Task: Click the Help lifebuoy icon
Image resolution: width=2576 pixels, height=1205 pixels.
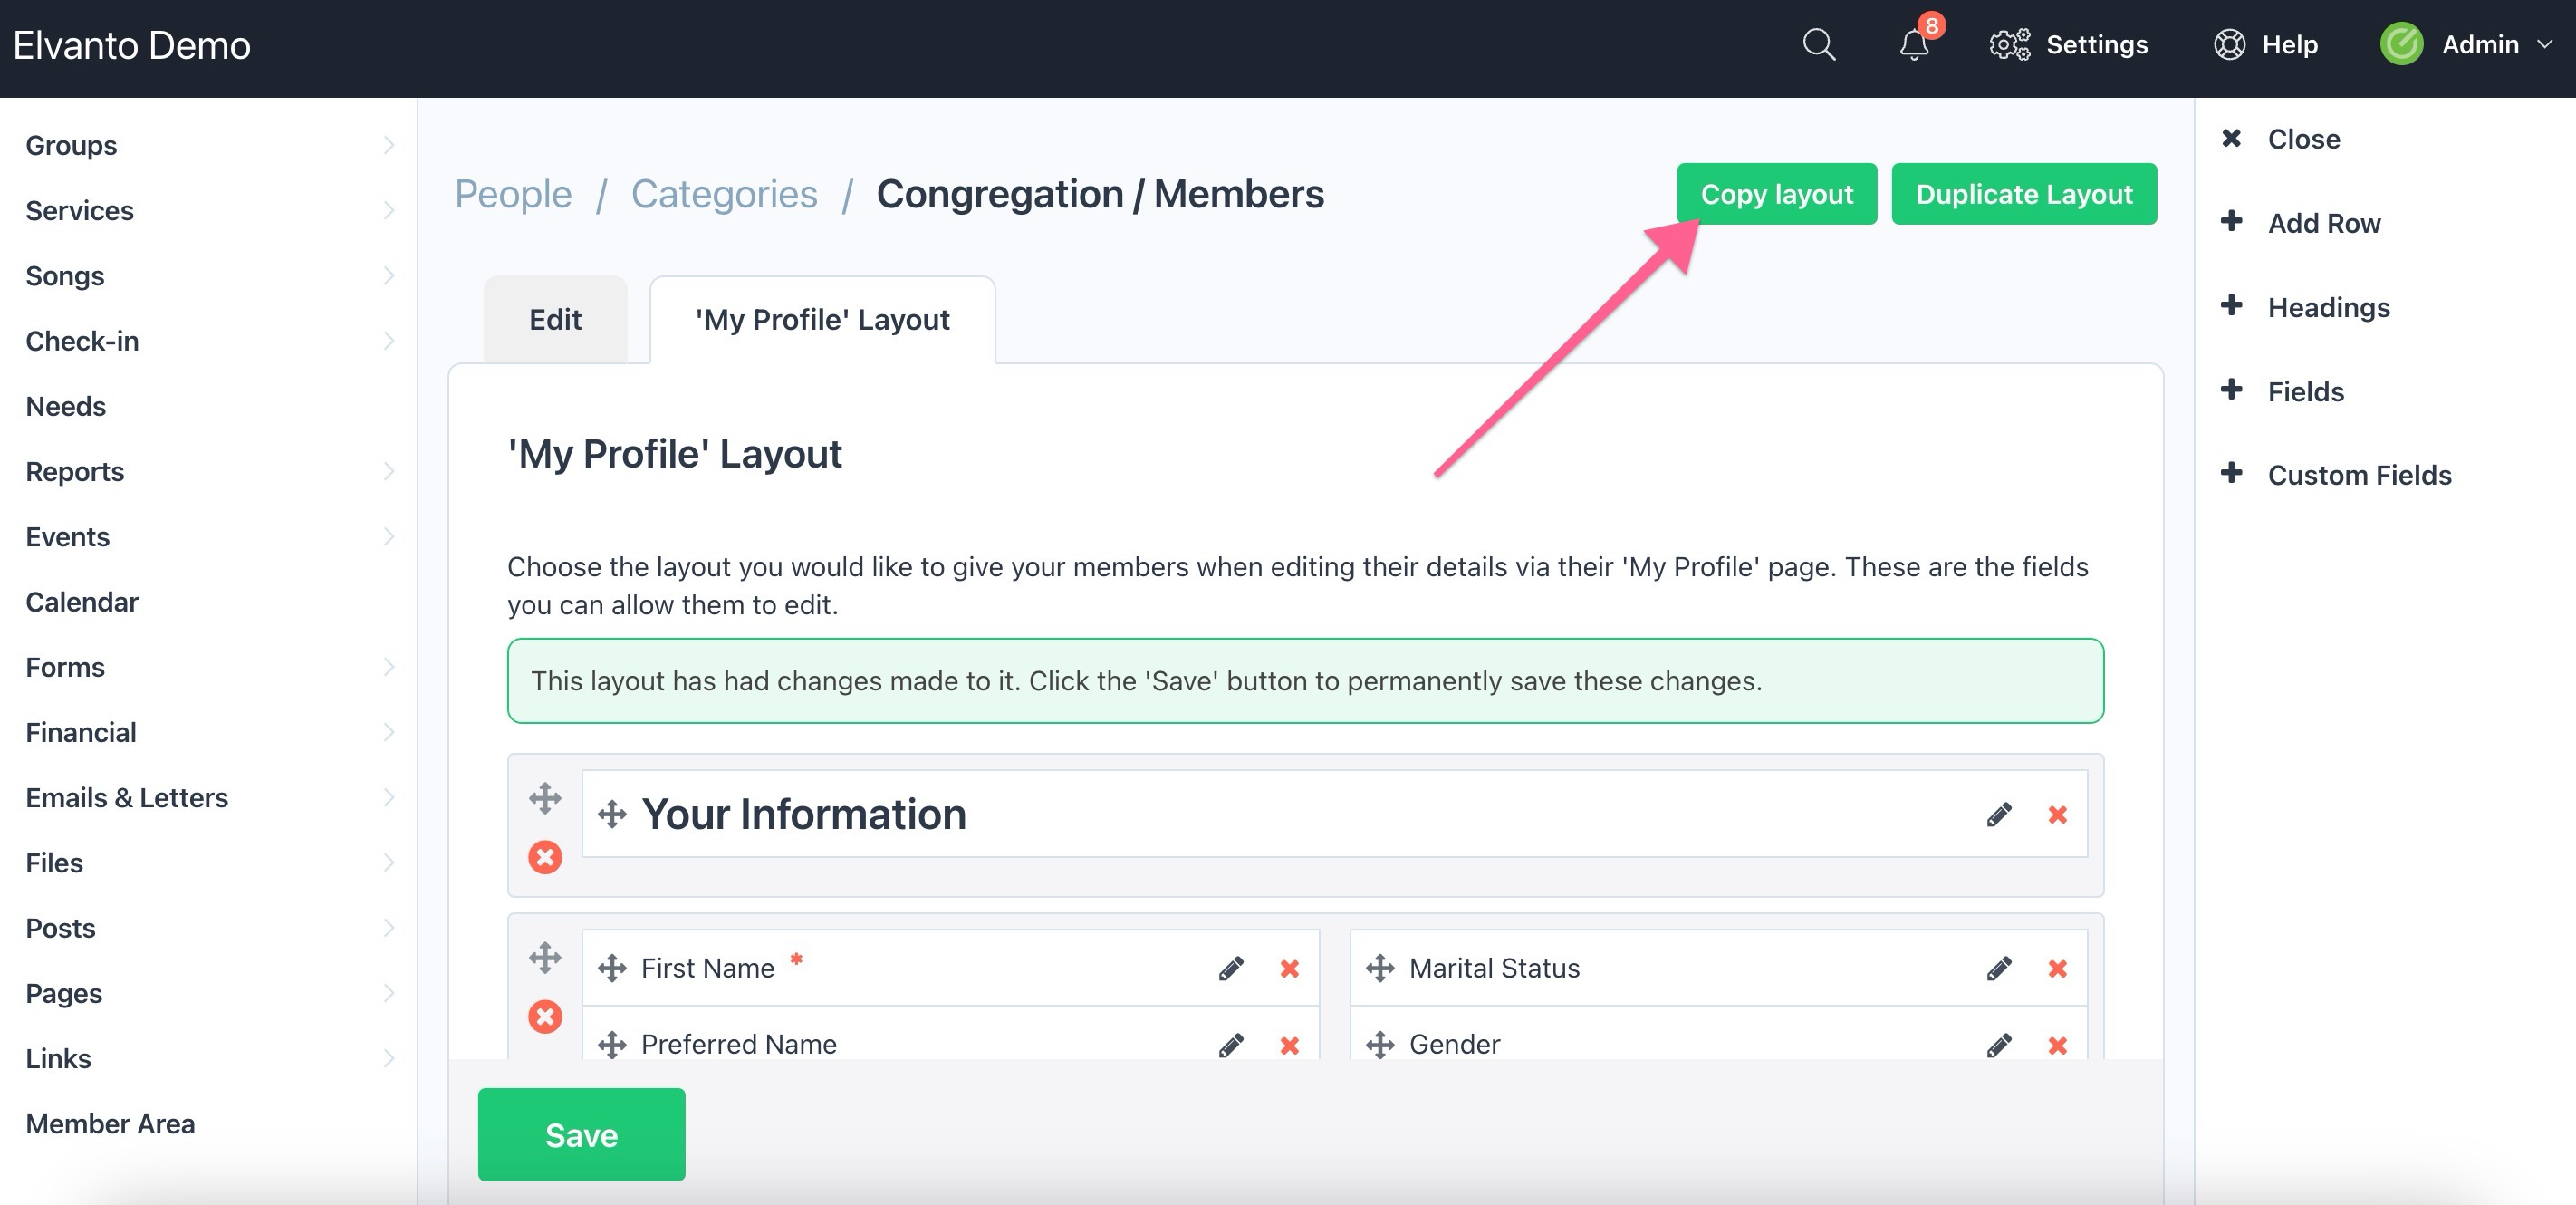Action: coord(2229,45)
